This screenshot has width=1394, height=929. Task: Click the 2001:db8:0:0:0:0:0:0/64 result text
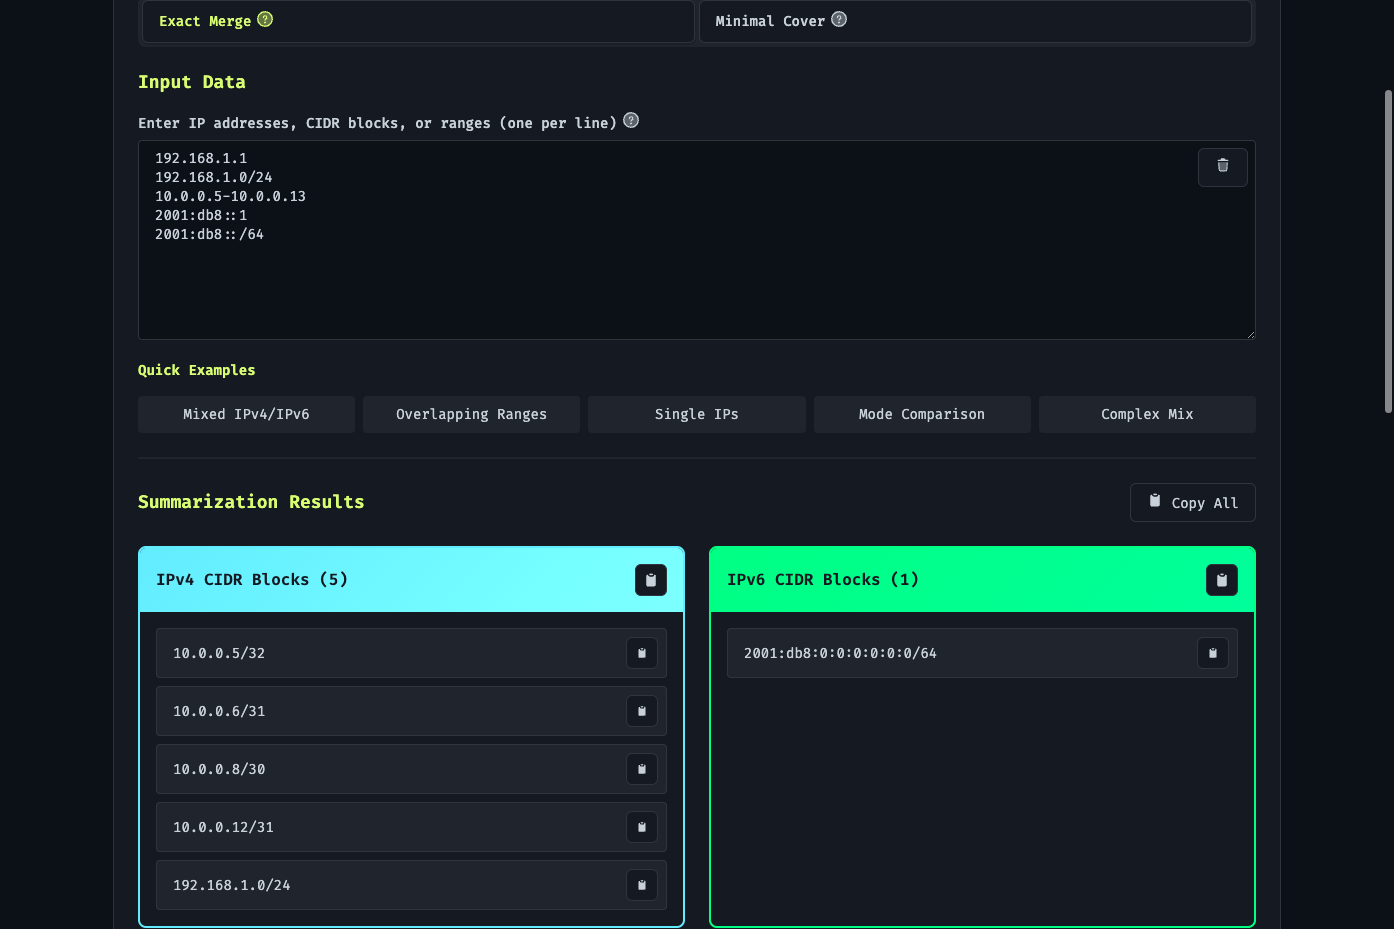[x=840, y=653]
